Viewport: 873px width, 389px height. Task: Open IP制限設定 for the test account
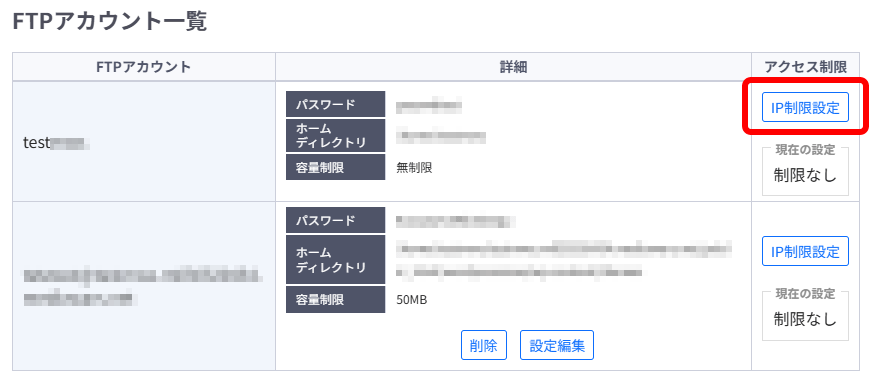pyautogui.click(x=805, y=107)
